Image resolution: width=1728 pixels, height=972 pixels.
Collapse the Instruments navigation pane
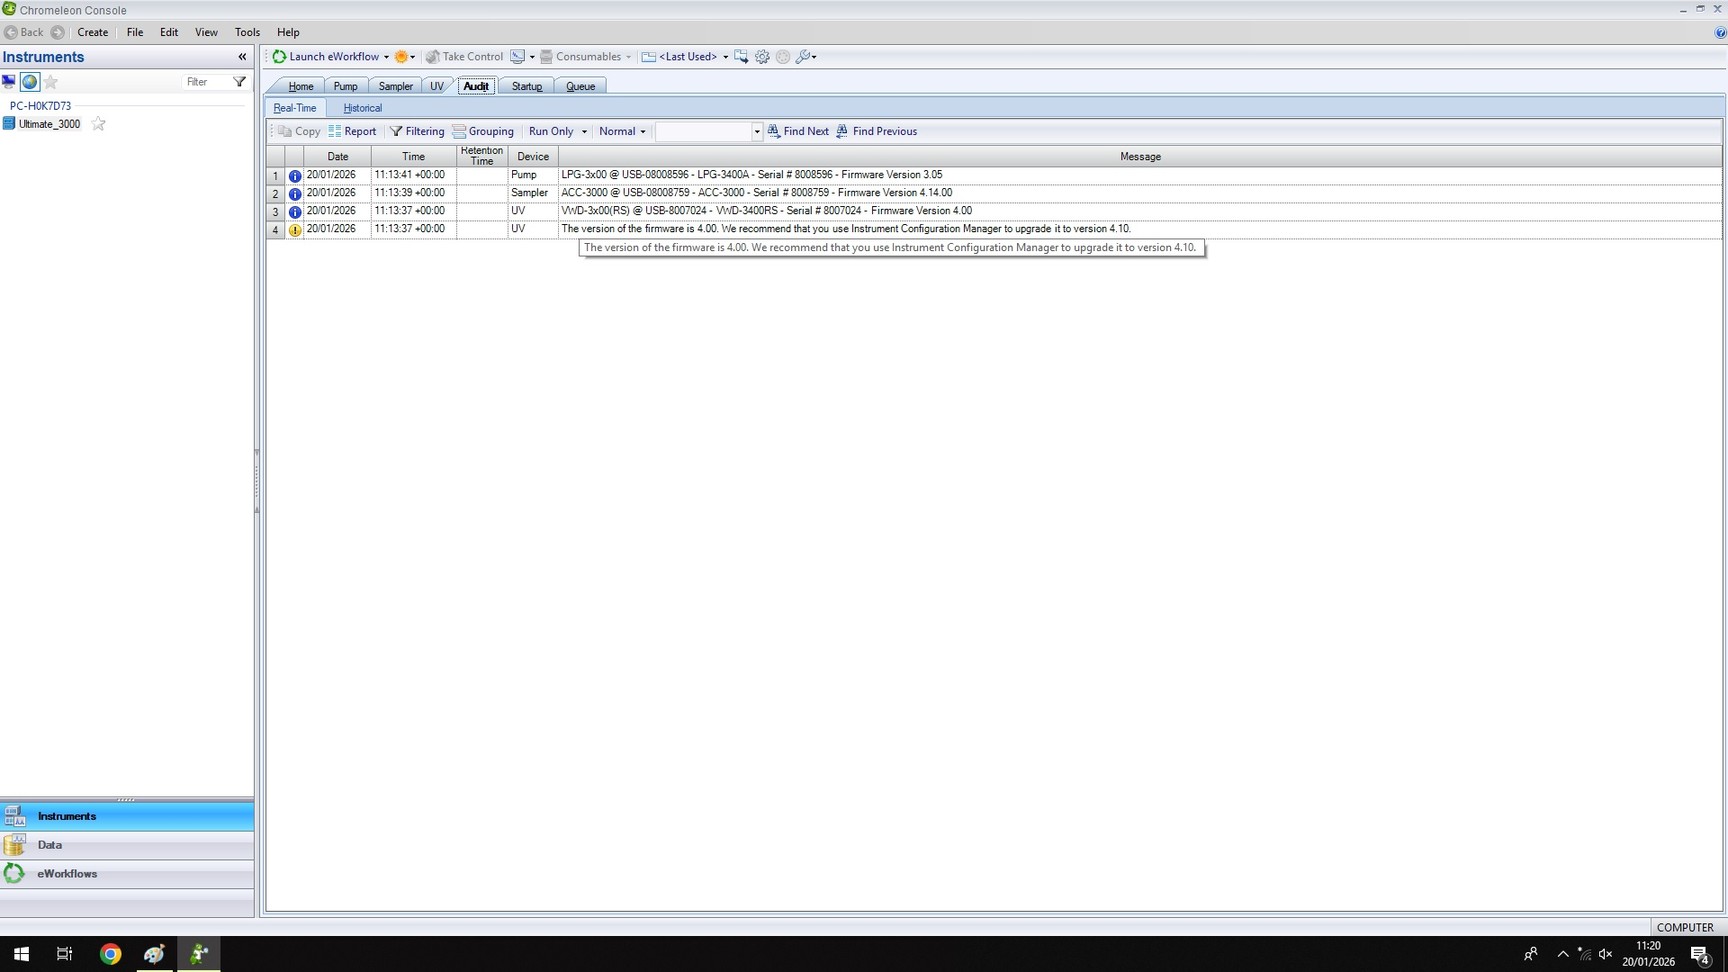coord(242,57)
